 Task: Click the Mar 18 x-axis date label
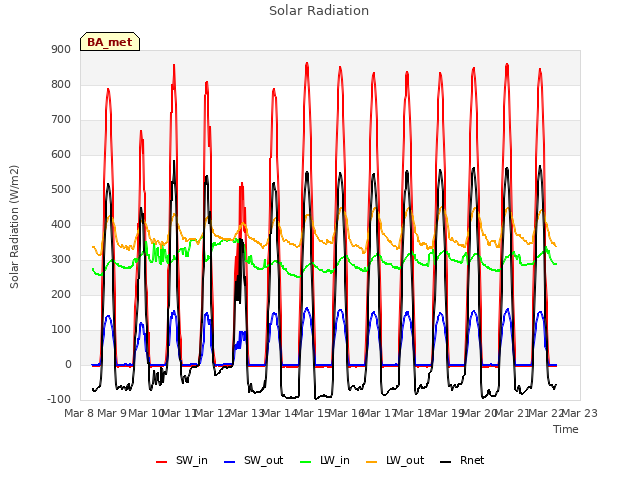(413, 413)
